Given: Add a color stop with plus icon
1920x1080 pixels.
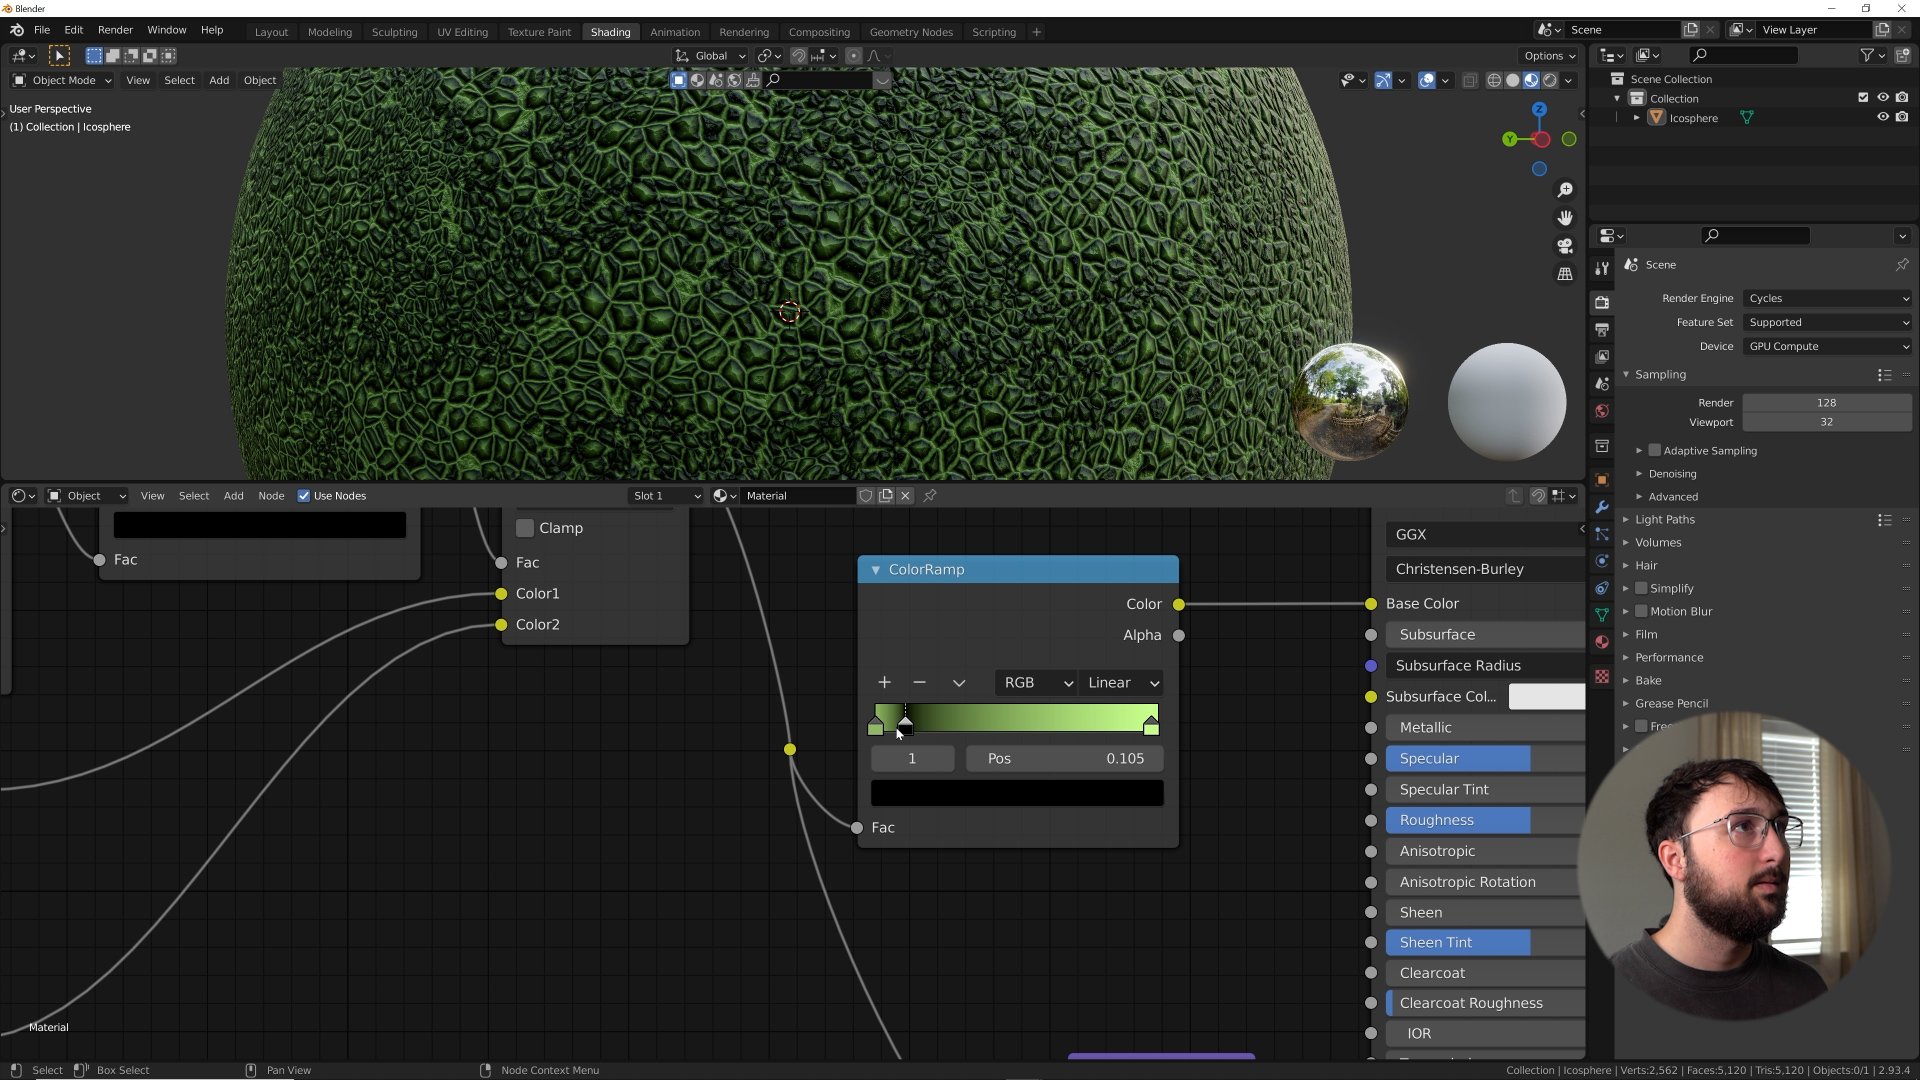Looking at the screenshot, I should pos(884,682).
